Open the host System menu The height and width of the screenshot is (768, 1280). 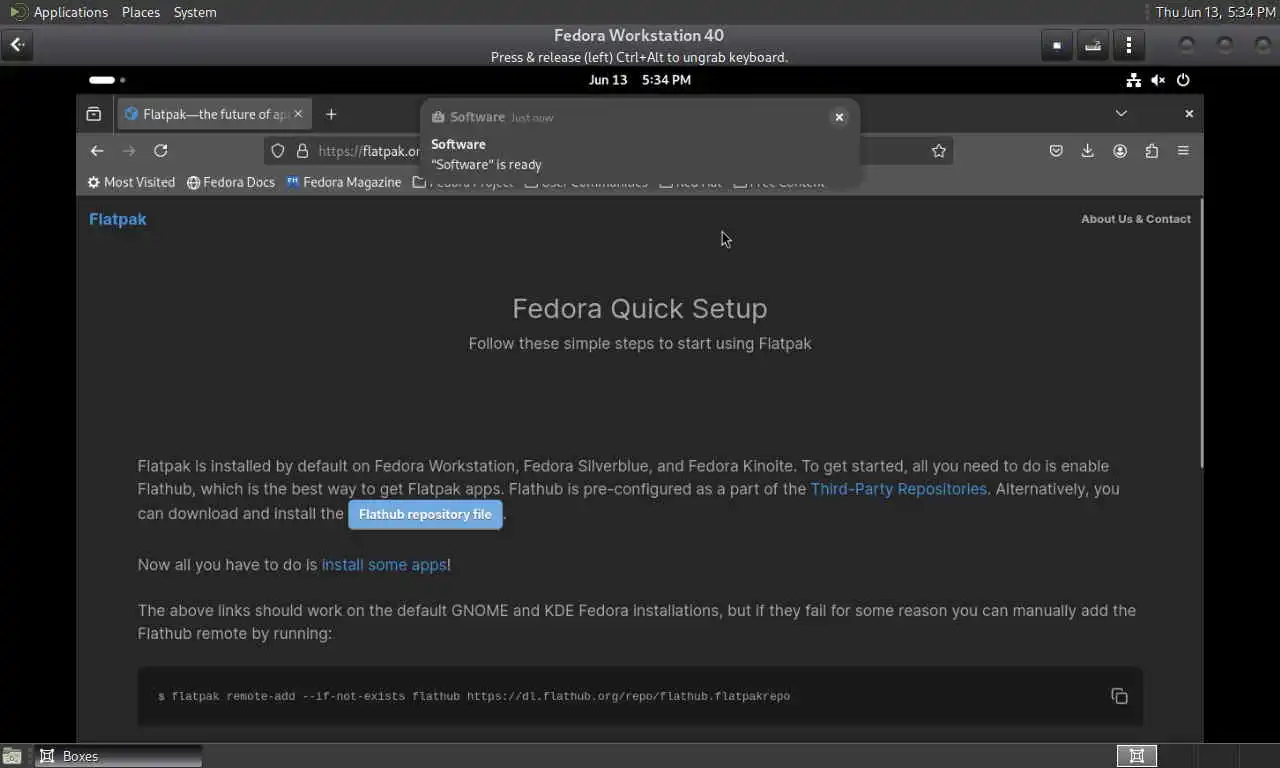click(x=195, y=12)
